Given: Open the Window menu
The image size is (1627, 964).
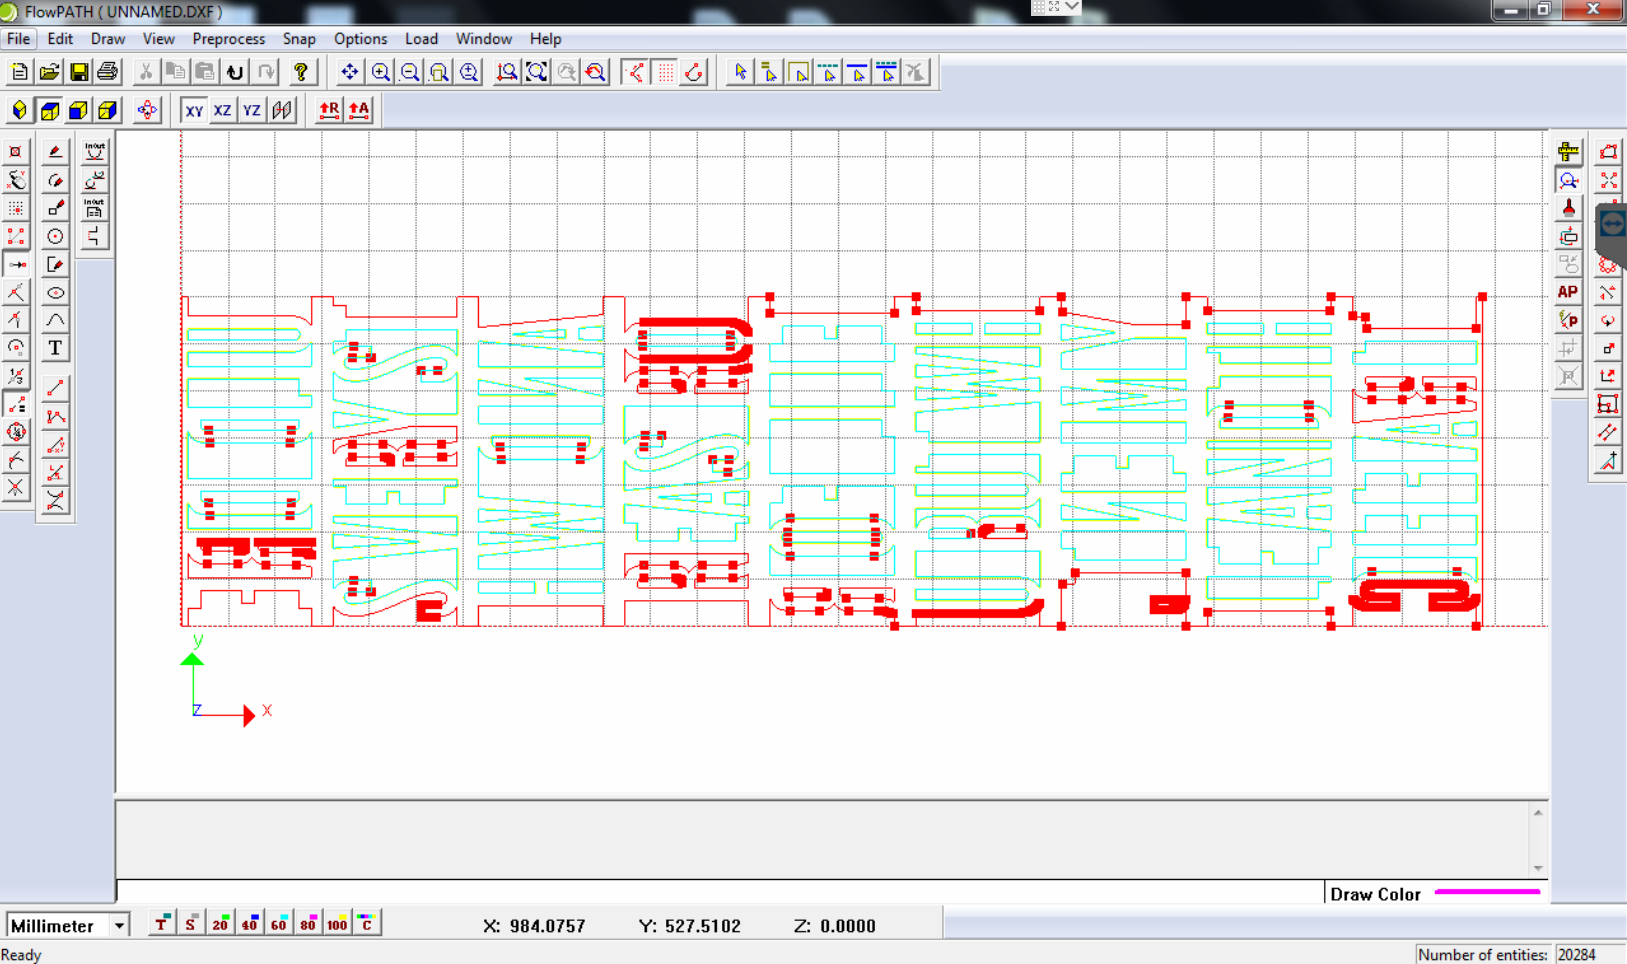Looking at the screenshot, I should click(484, 39).
